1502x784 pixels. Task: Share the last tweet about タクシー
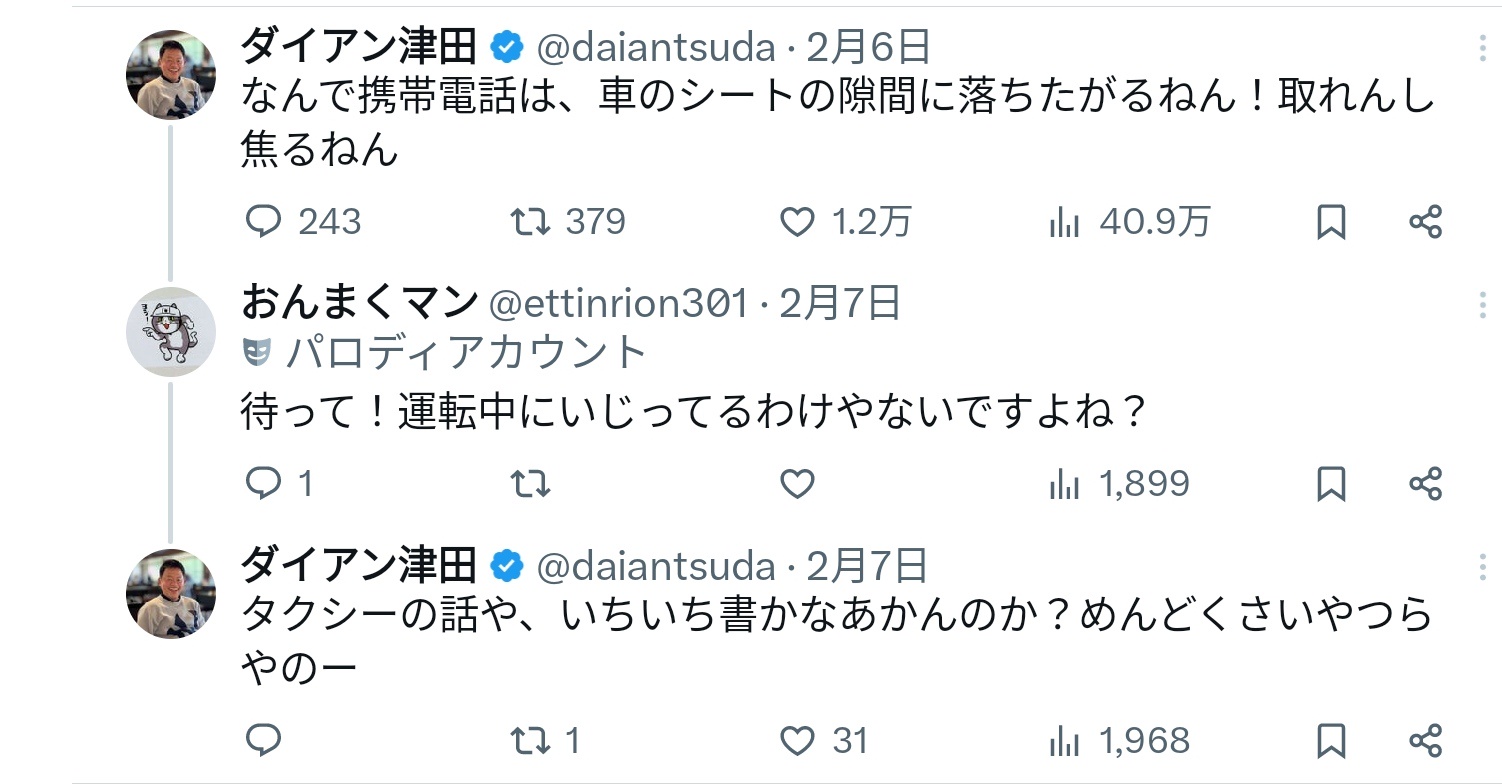click(x=1425, y=740)
